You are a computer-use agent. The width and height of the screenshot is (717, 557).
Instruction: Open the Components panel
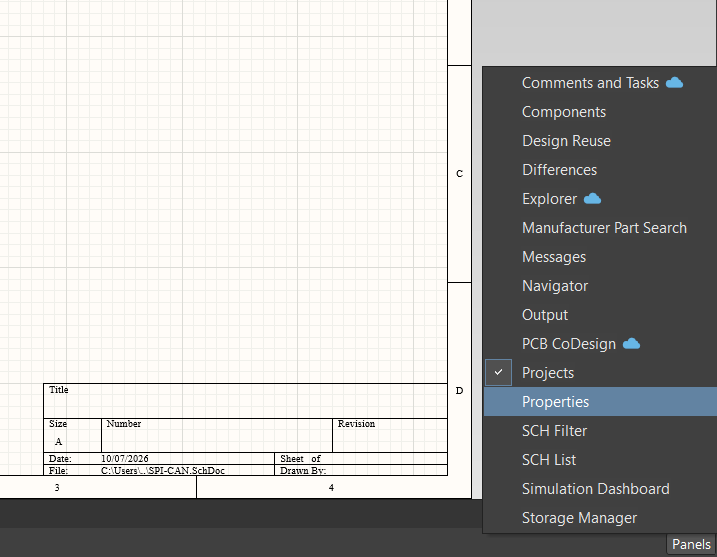pos(600,112)
